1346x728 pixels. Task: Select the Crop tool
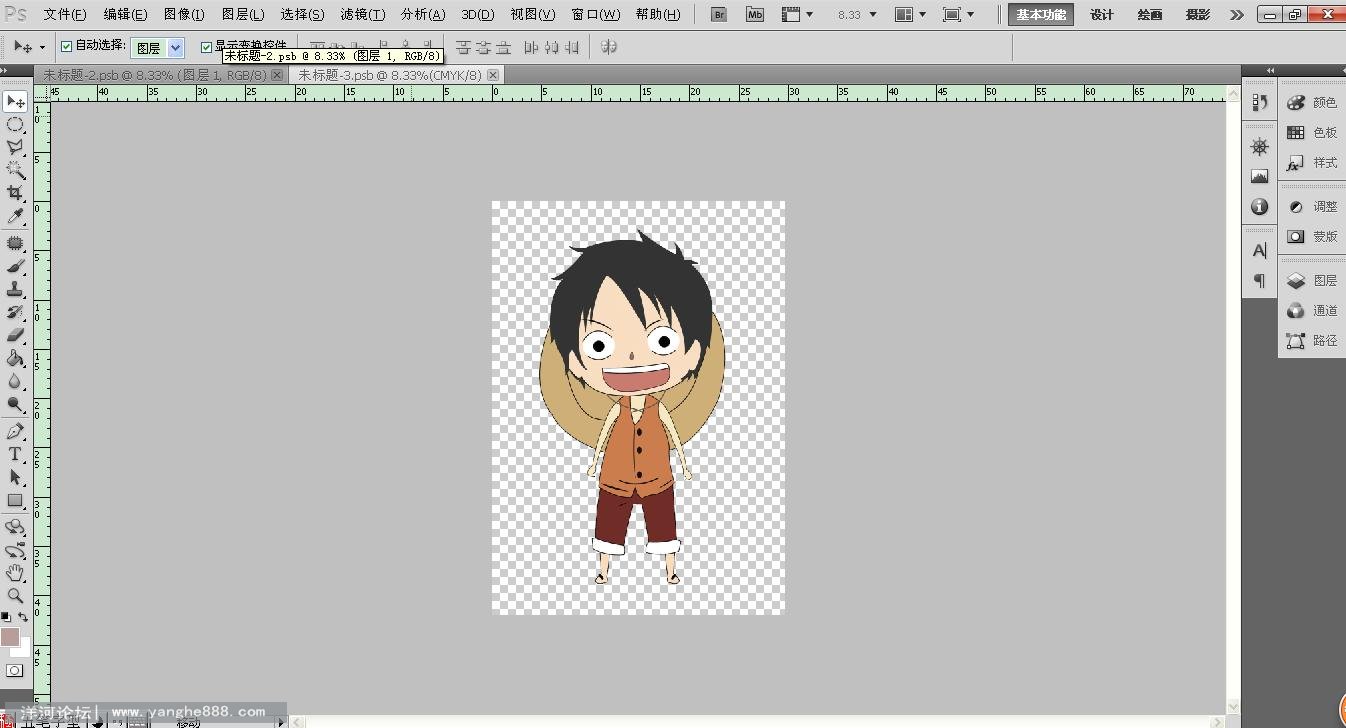(15, 193)
